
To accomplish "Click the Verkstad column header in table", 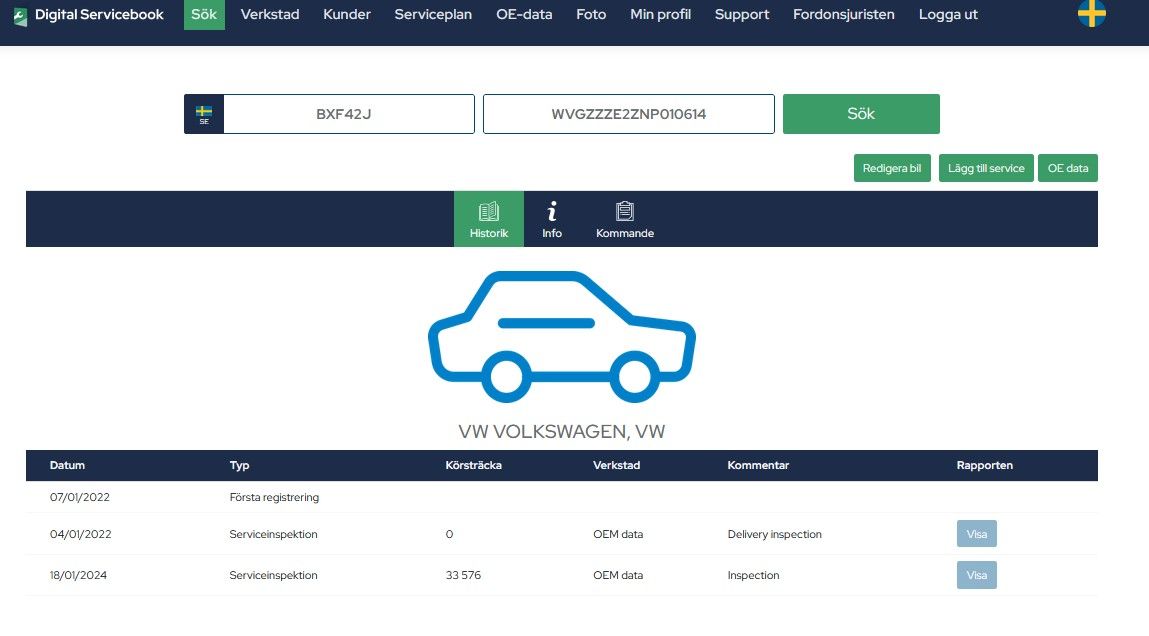I will click(616, 465).
